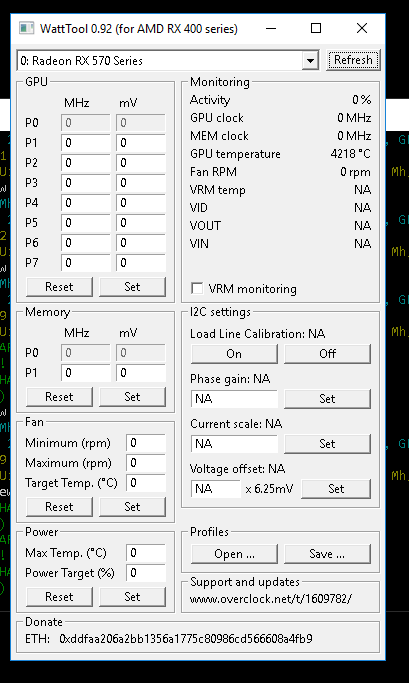Viewport: 409px width, 683px height.
Task: Click Set next to Voltage offset
Action: (x=336, y=489)
